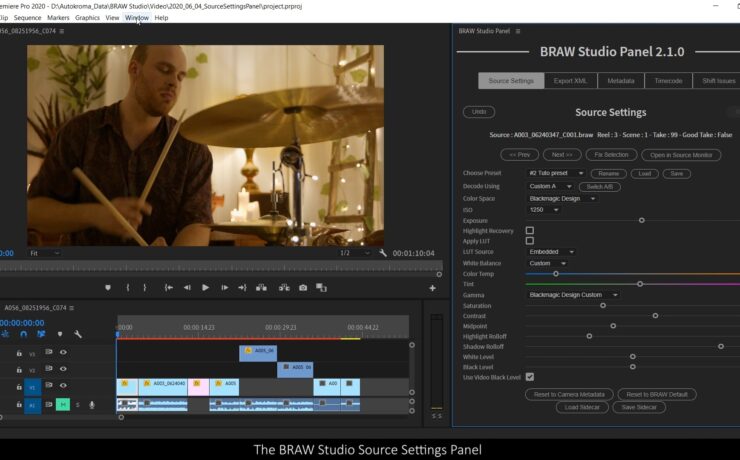The image size is (740, 460).
Task: Open timeline display settings wrench
Action: click(78, 334)
